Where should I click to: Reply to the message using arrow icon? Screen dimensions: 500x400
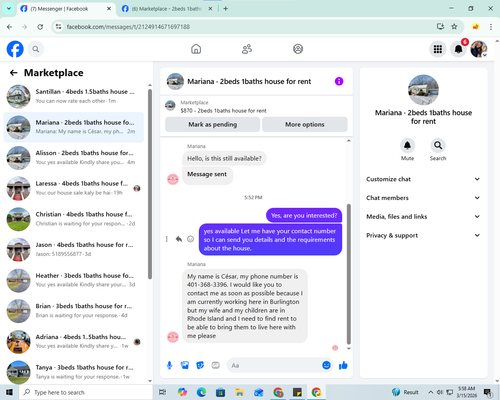coord(179,239)
